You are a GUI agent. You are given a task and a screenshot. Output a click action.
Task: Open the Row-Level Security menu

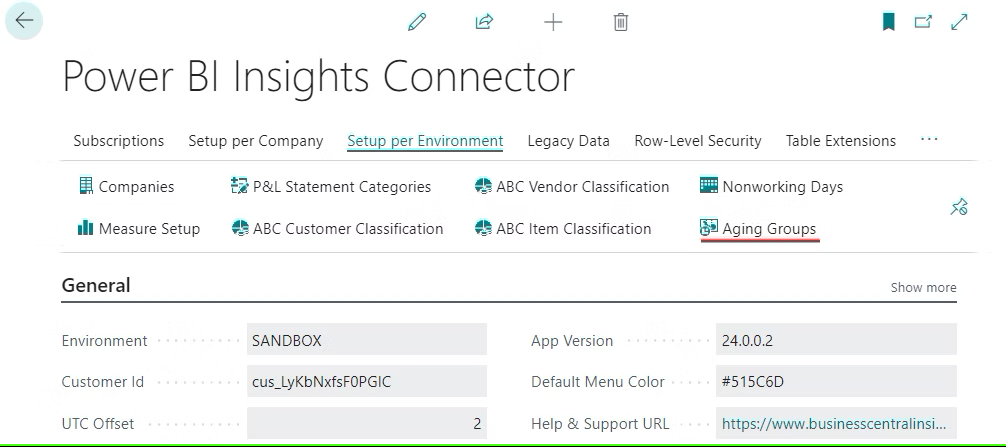698,141
